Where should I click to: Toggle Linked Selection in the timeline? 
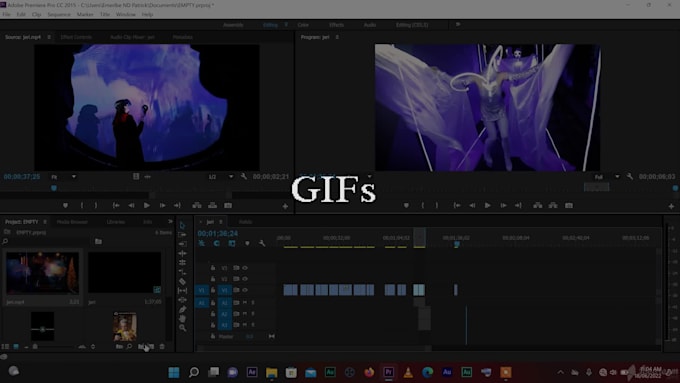point(232,244)
